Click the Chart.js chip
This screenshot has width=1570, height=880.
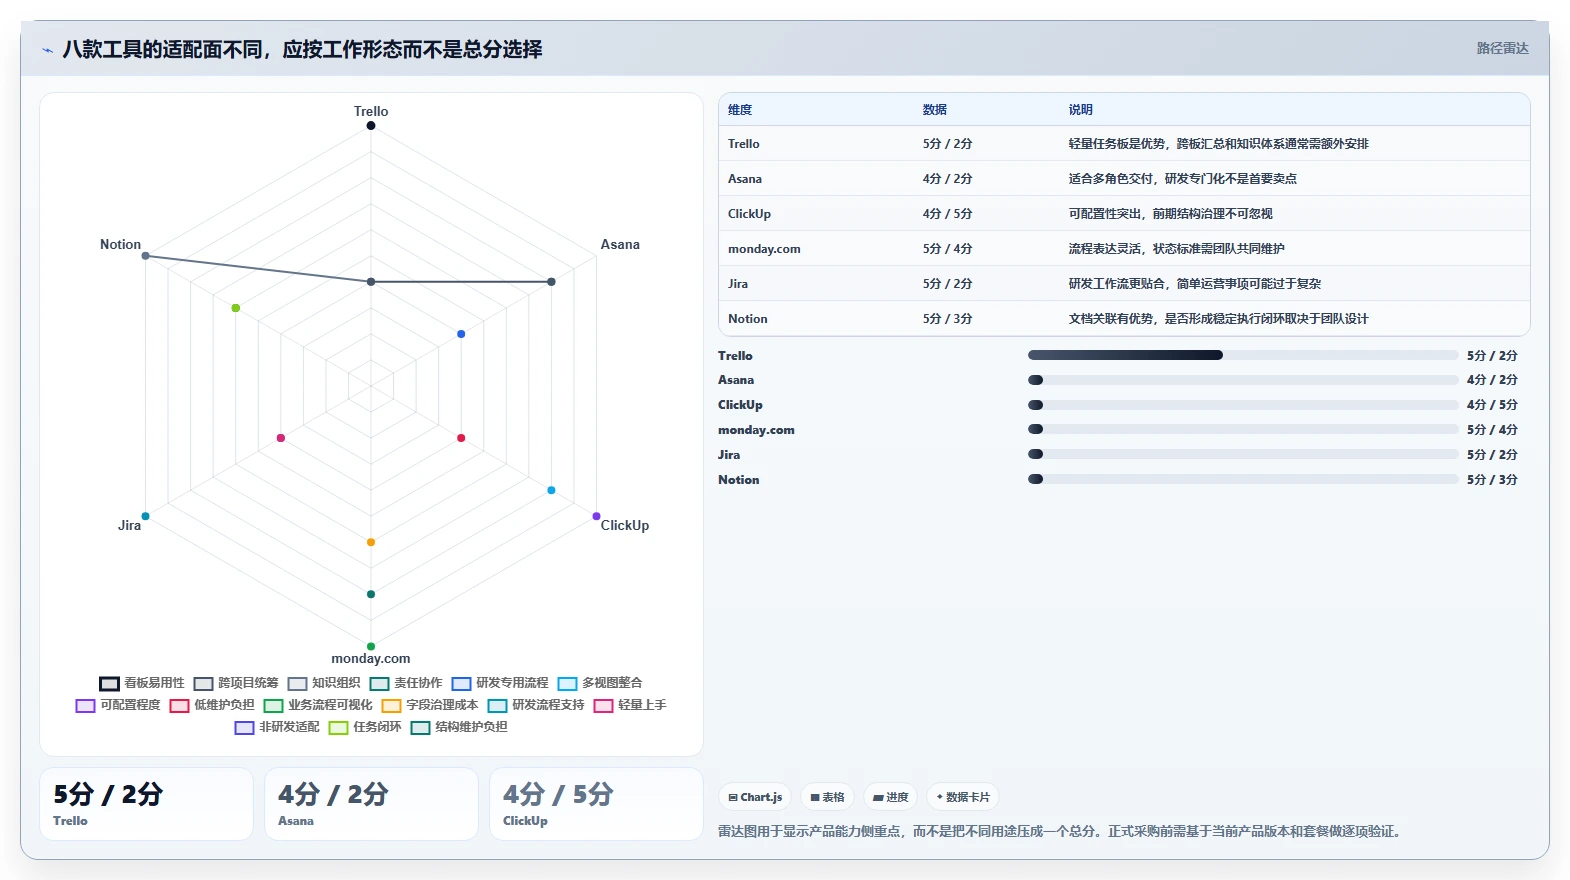coord(755,797)
